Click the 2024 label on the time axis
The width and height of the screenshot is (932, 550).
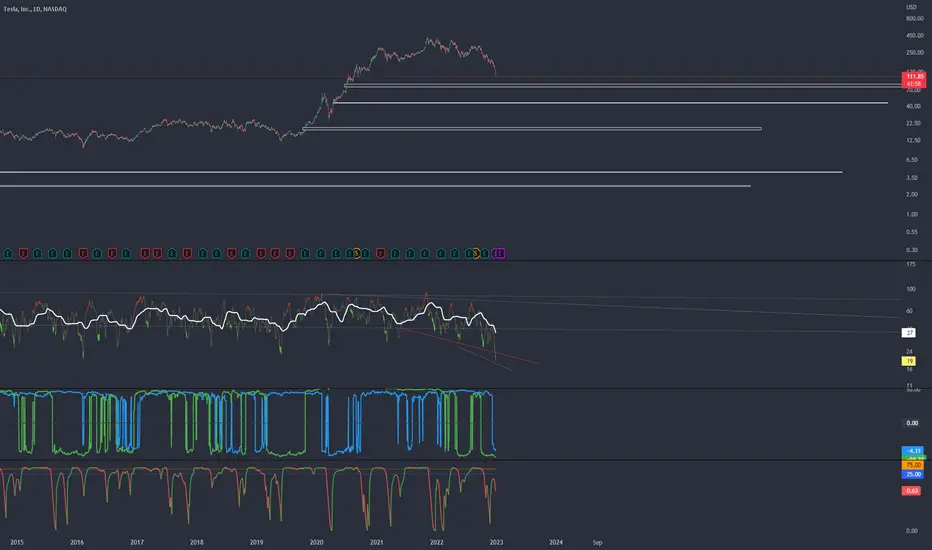click(x=556, y=542)
